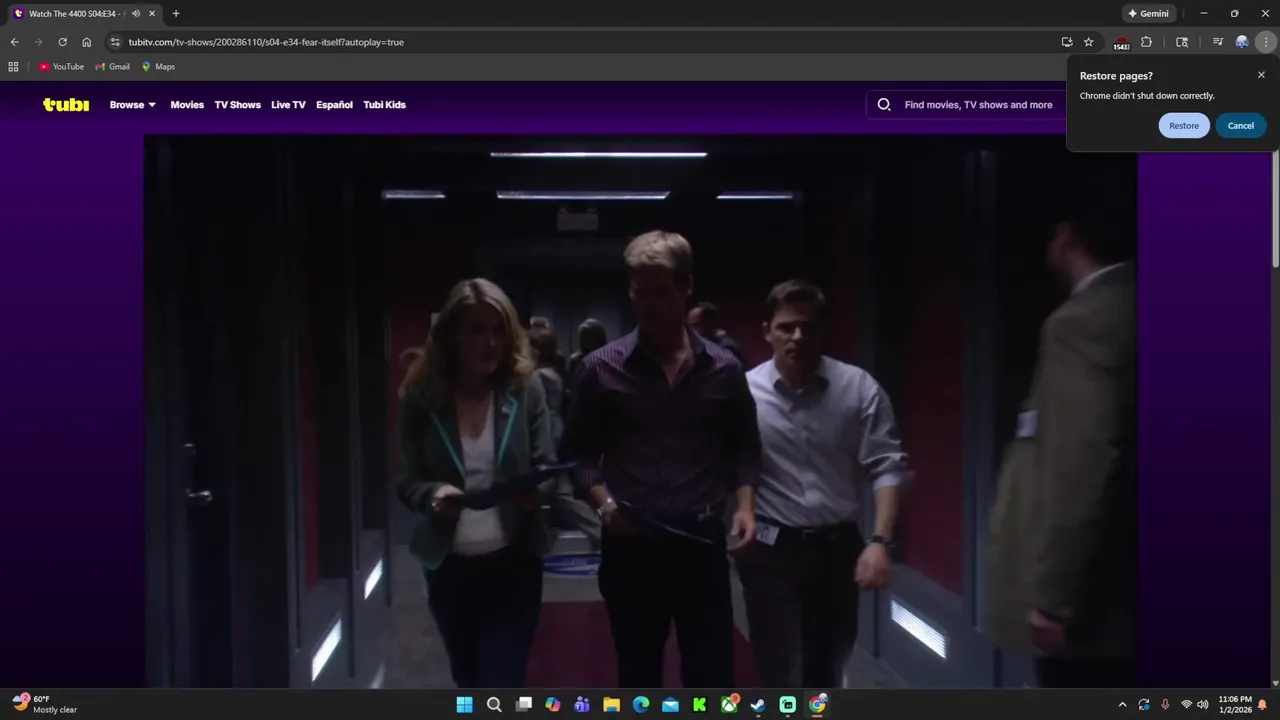This screenshot has height=720, width=1280.
Task: Switch to Live TV
Action: tap(288, 105)
